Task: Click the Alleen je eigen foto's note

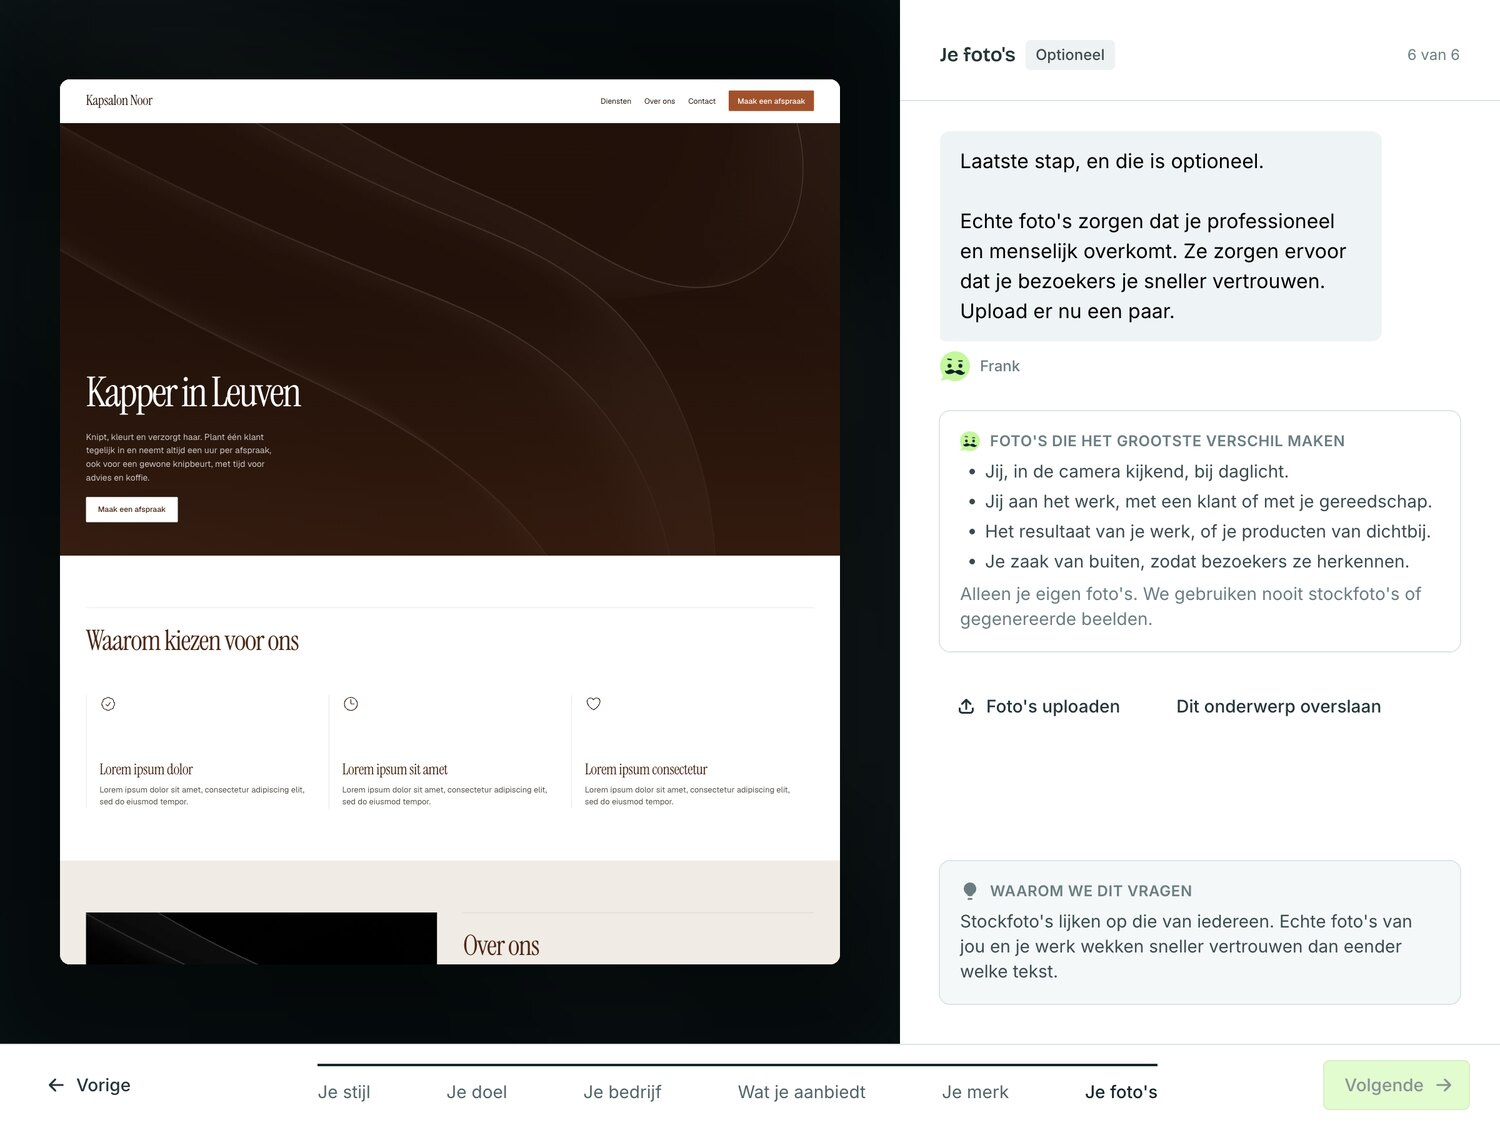Action: 1190,606
